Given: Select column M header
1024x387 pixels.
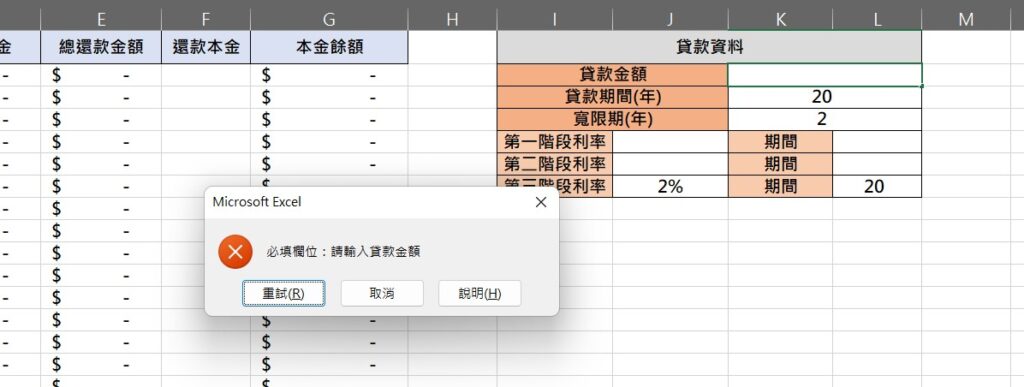Looking at the screenshot, I should click(x=966, y=20).
